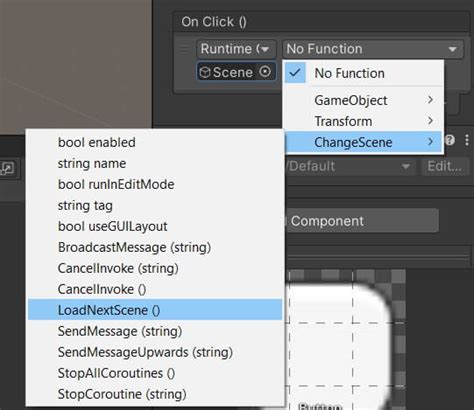This screenshot has width=474, height=410.
Task: Select BroadcastMessage (string) function
Action: [x=155, y=247]
